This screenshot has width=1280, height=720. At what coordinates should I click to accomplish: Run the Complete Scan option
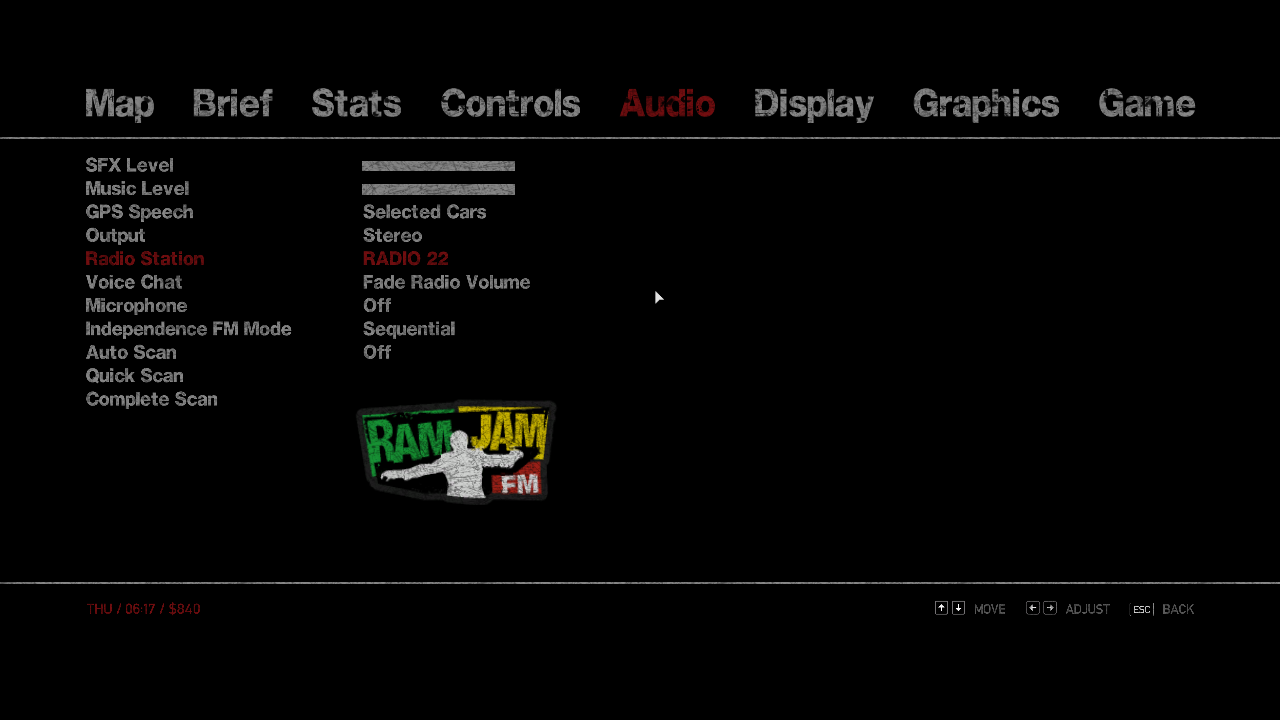(x=152, y=399)
